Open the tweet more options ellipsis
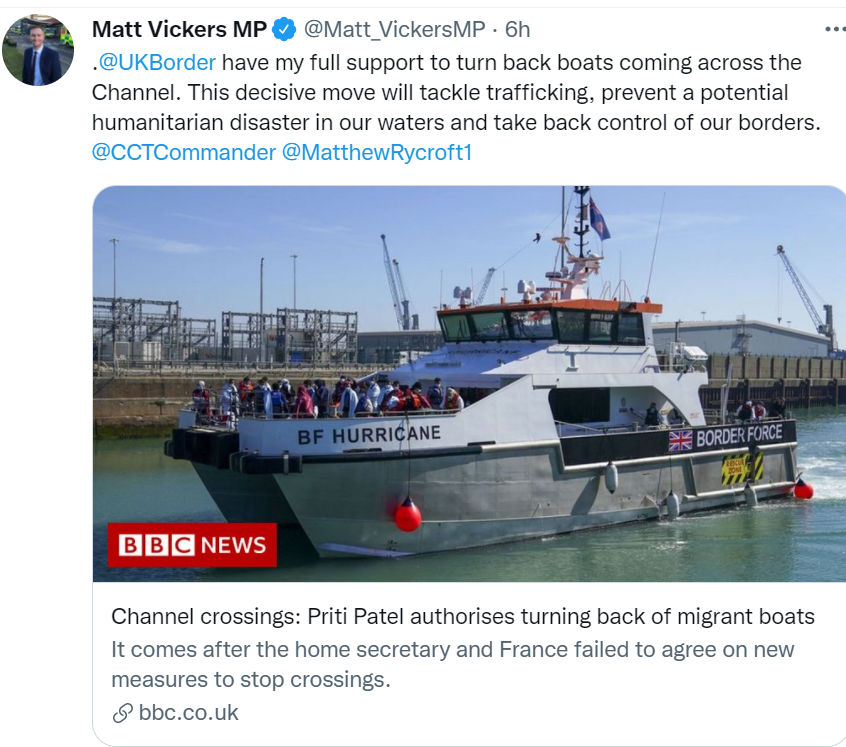Screen dimensions: 846x747 (835, 29)
